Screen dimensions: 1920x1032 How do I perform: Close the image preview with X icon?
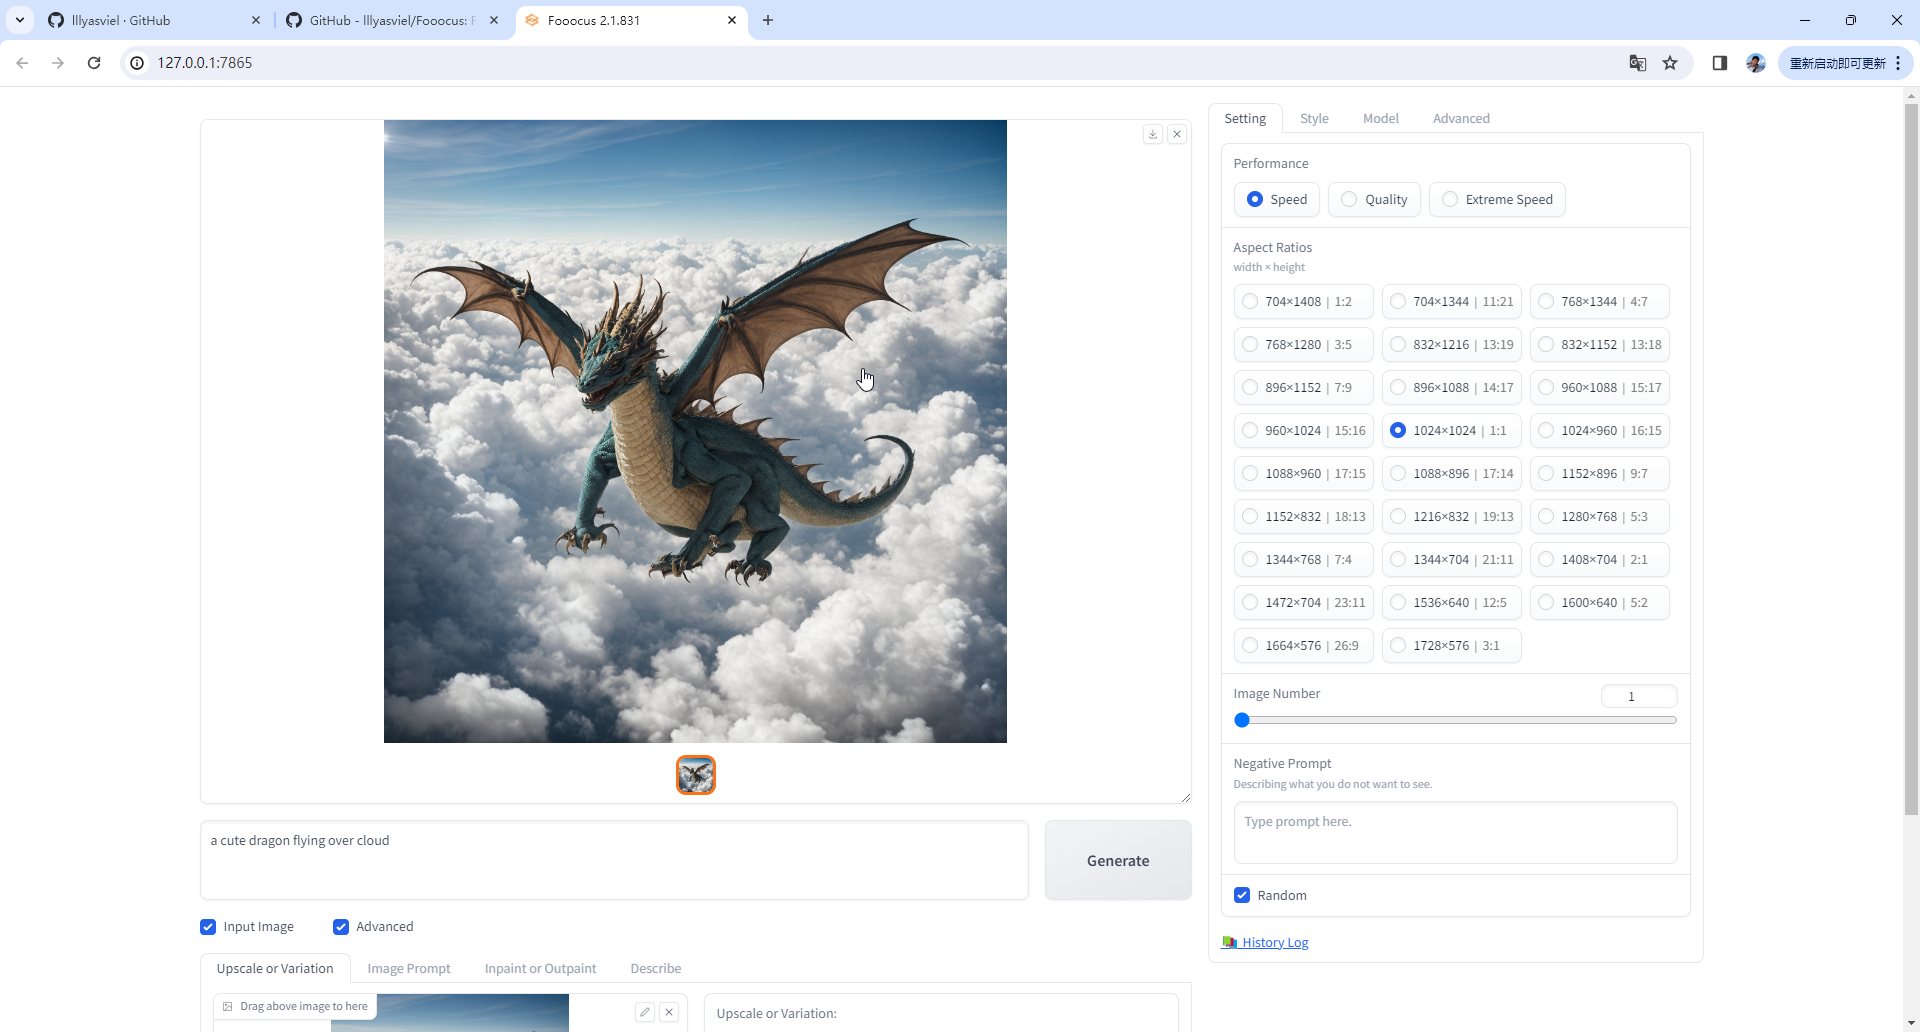(1177, 134)
